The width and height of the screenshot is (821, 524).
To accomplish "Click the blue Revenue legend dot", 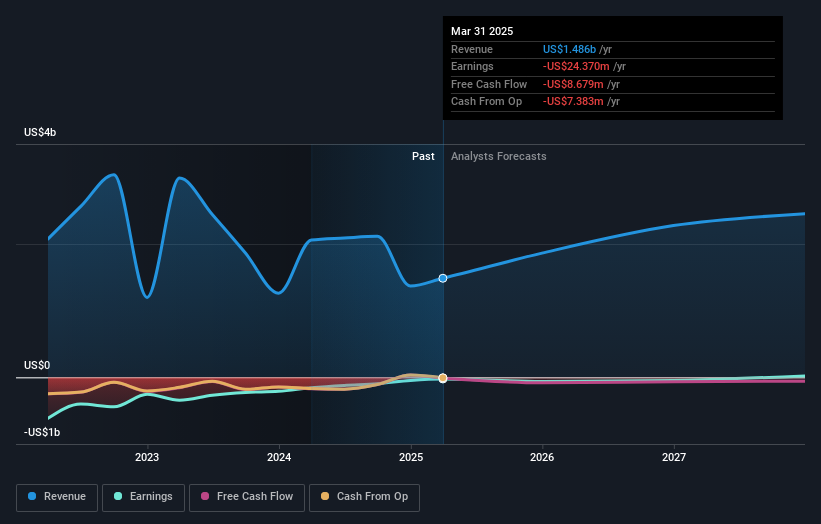I will (x=32, y=496).
